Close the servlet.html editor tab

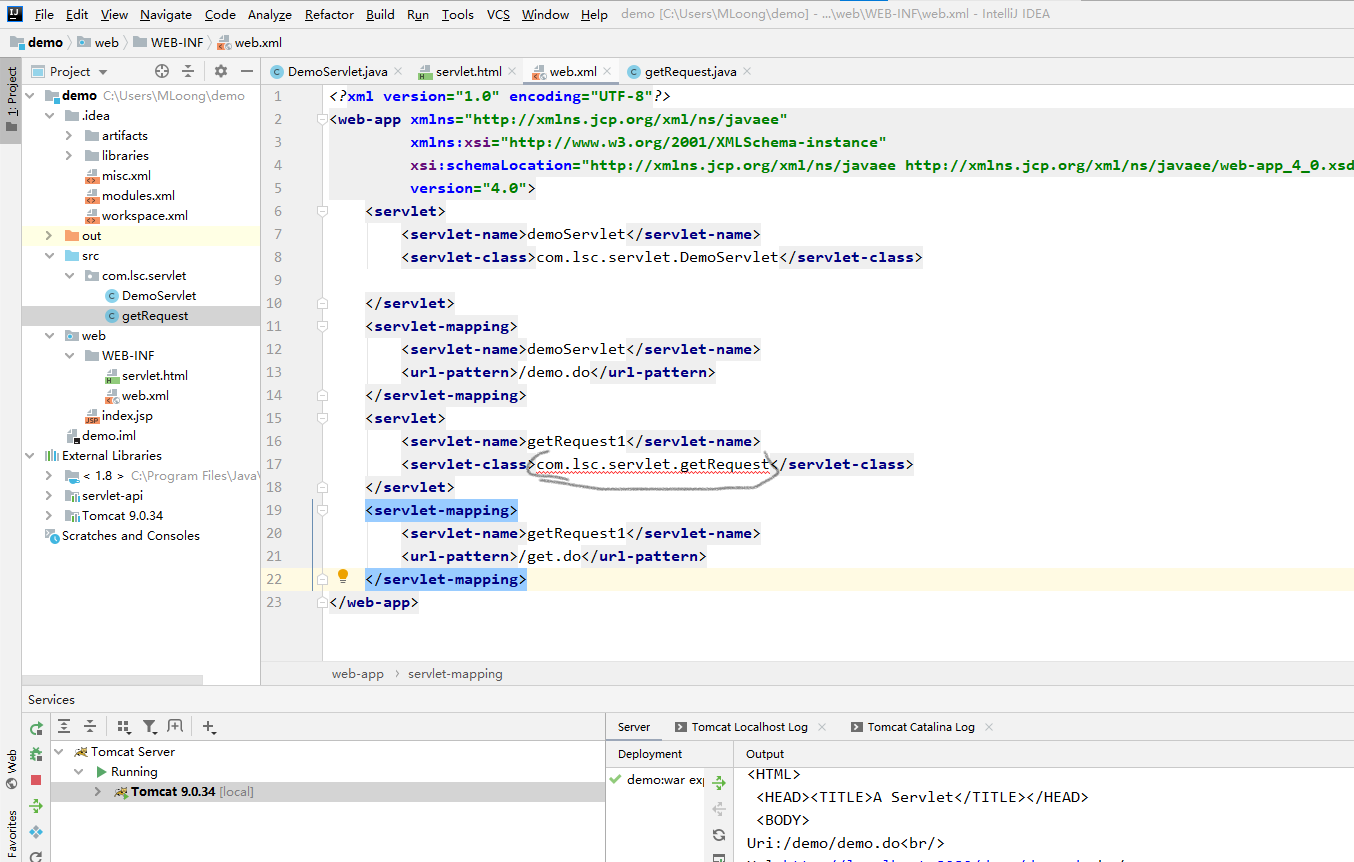(x=512, y=71)
